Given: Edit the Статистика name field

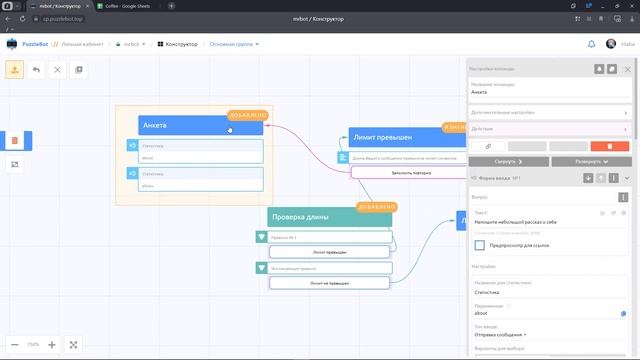Looking at the screenshot, I should coord(549,293).
